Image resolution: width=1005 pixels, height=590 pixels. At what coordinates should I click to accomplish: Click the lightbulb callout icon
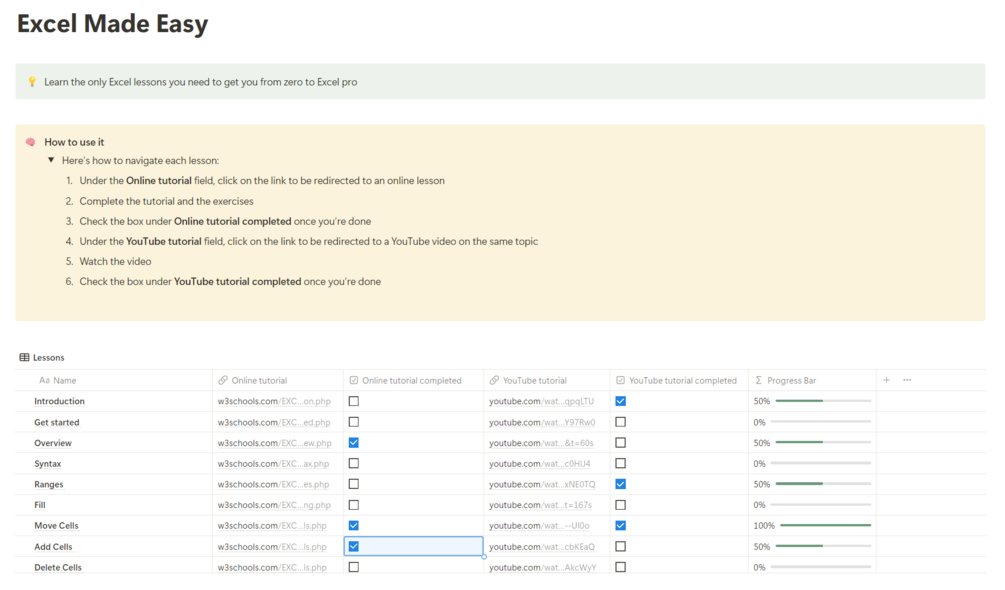31,82
